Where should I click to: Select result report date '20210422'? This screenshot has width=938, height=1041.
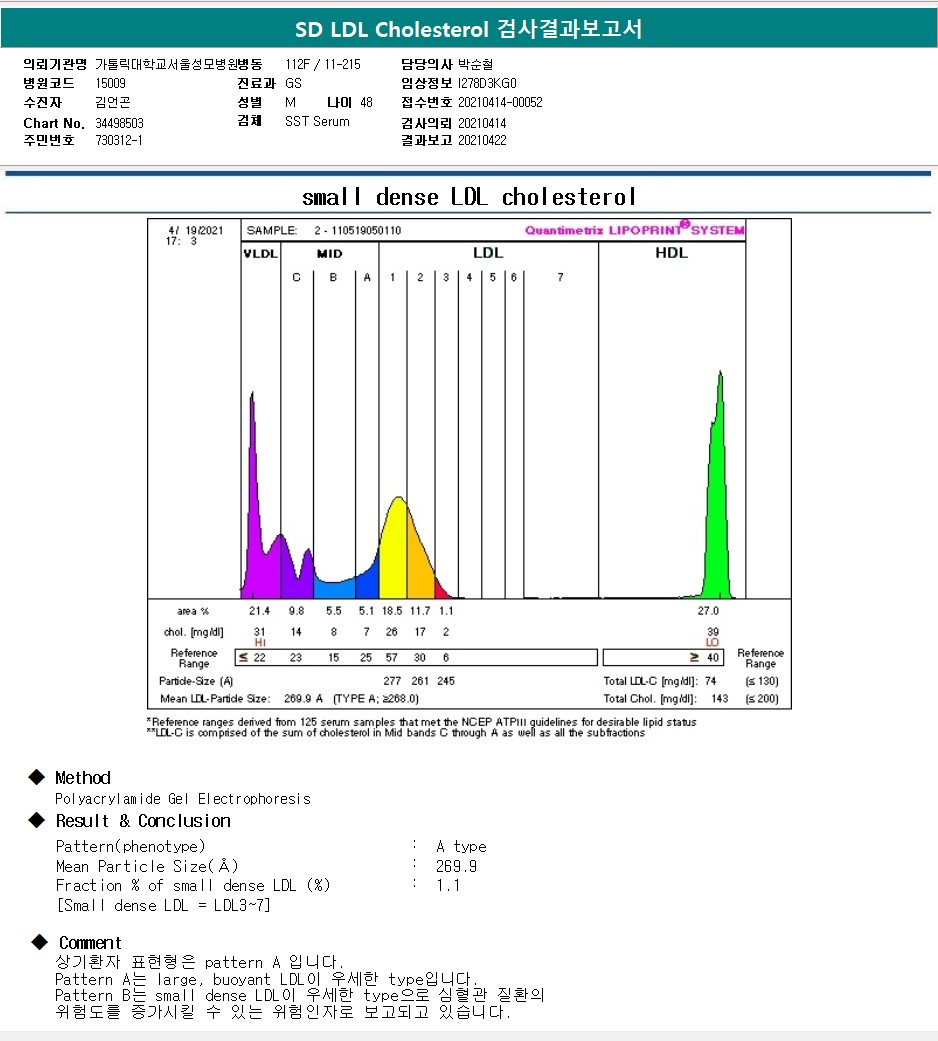(x=482, y=140)
